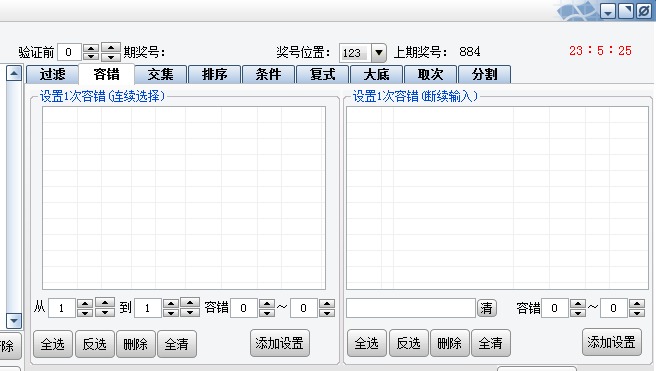Open the 奖号位置 dropdown arrow
The image size is (656, 371).
point(379,53)
